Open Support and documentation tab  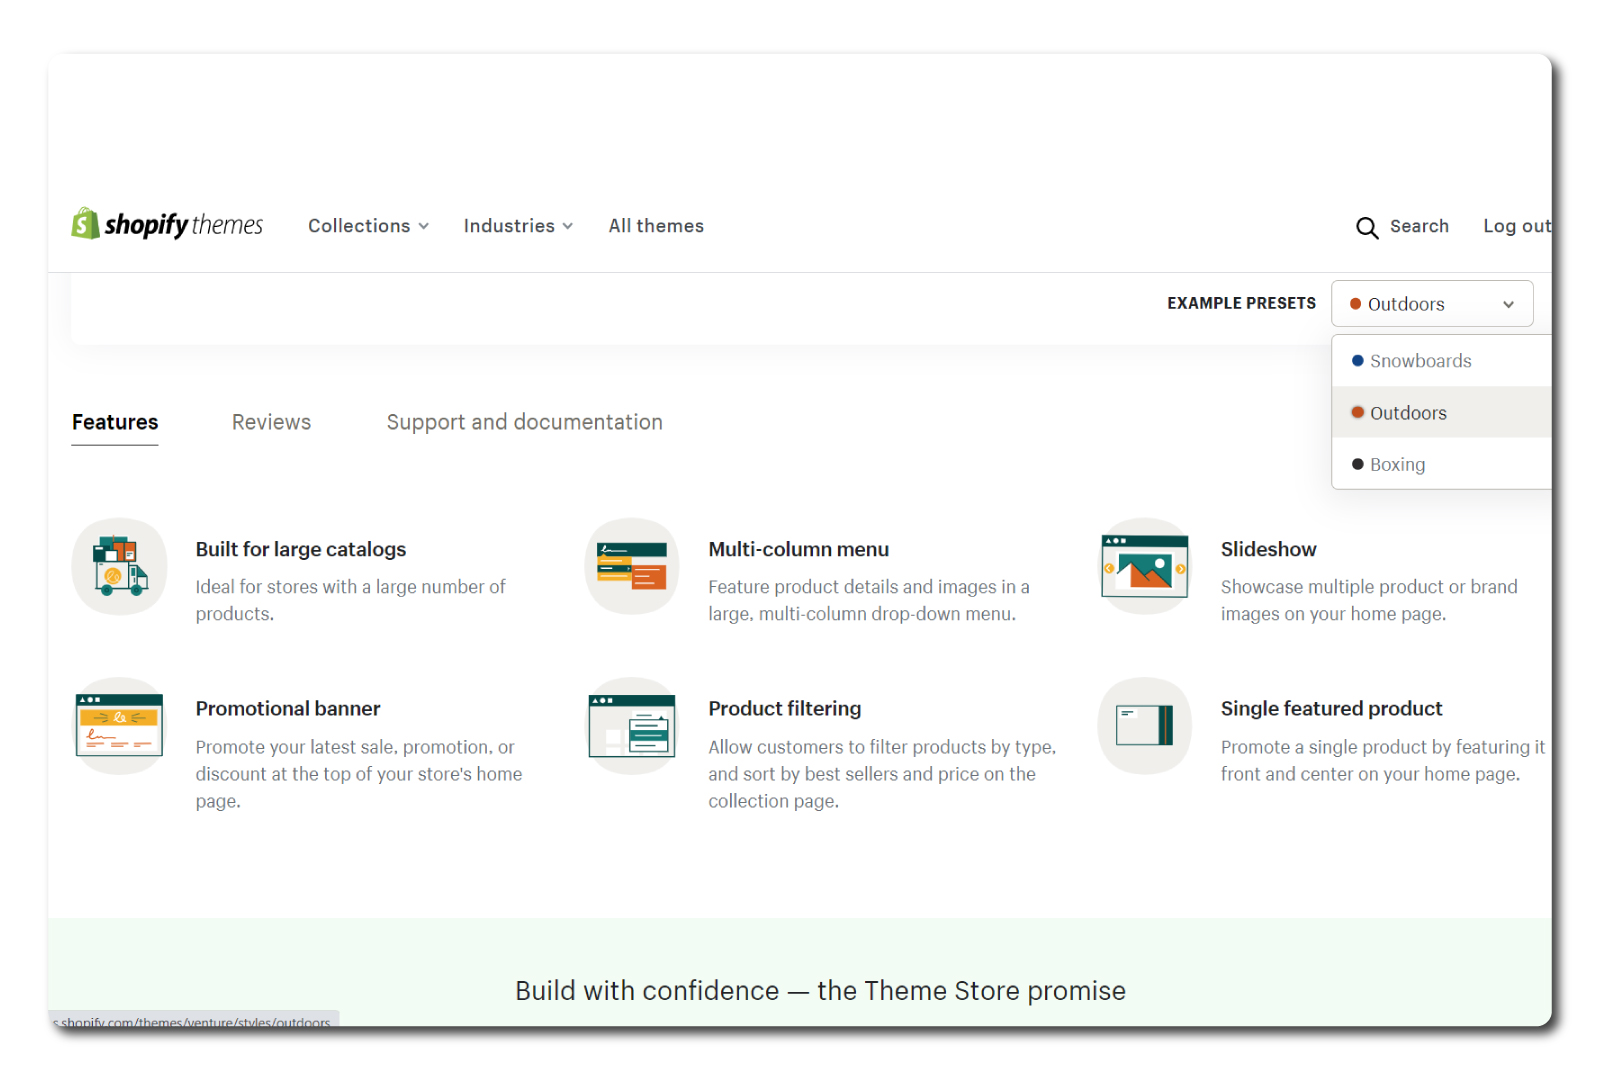pyautogui.click(x=525, y=422)
